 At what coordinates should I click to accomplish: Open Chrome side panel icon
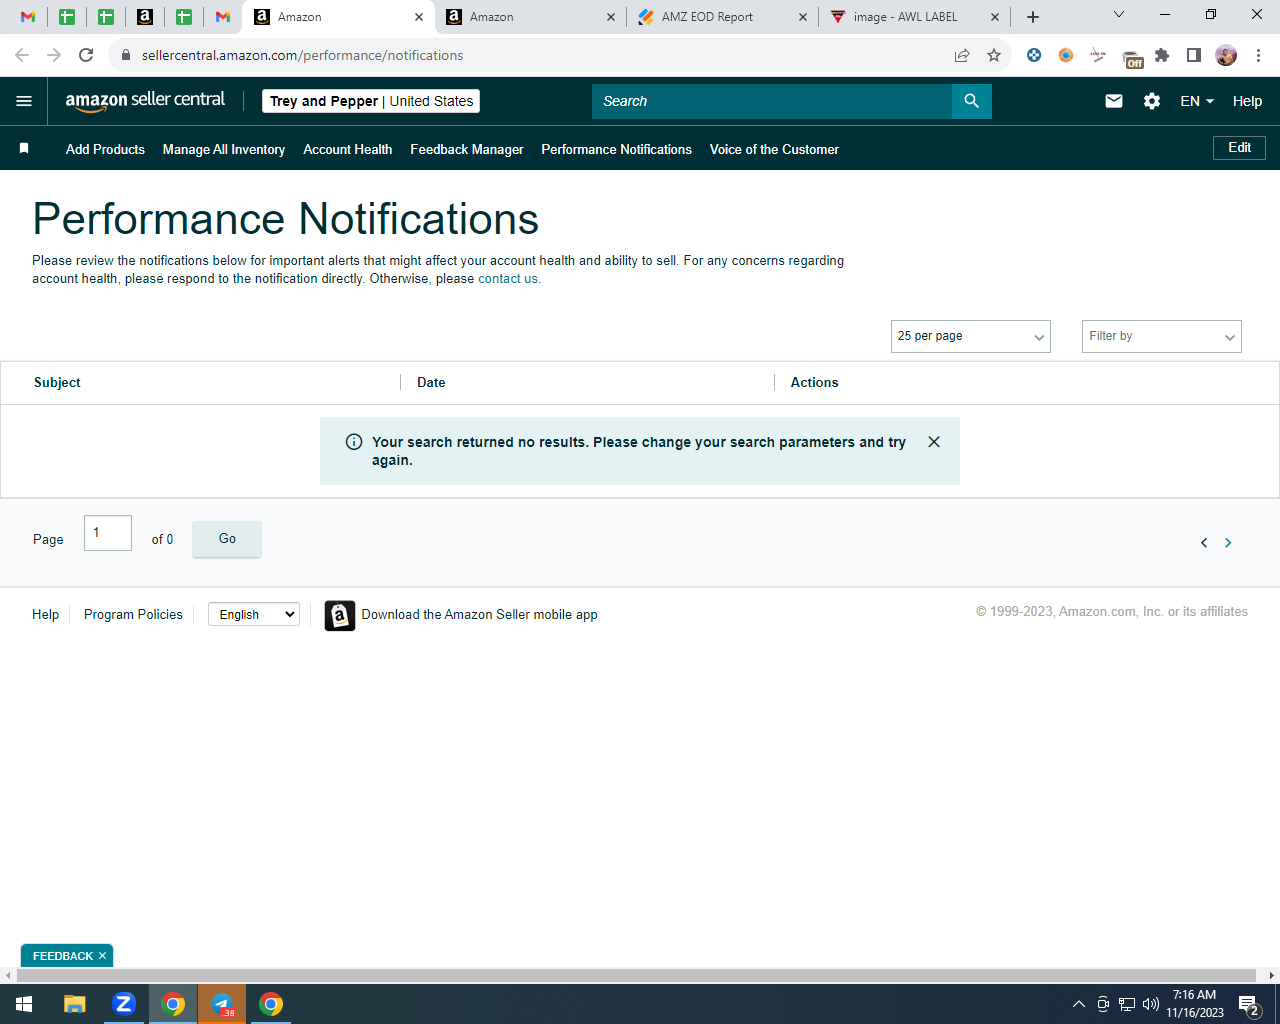click(x=1194, y=55)
